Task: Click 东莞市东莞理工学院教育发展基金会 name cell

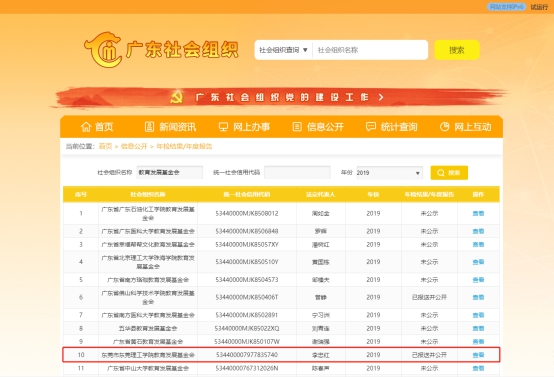Action: pos(148,355)
